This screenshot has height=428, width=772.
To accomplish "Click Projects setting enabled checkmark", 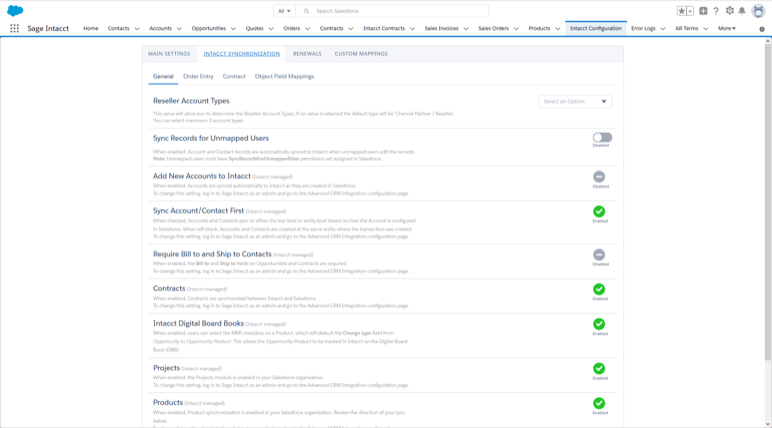I will (599, 368).
